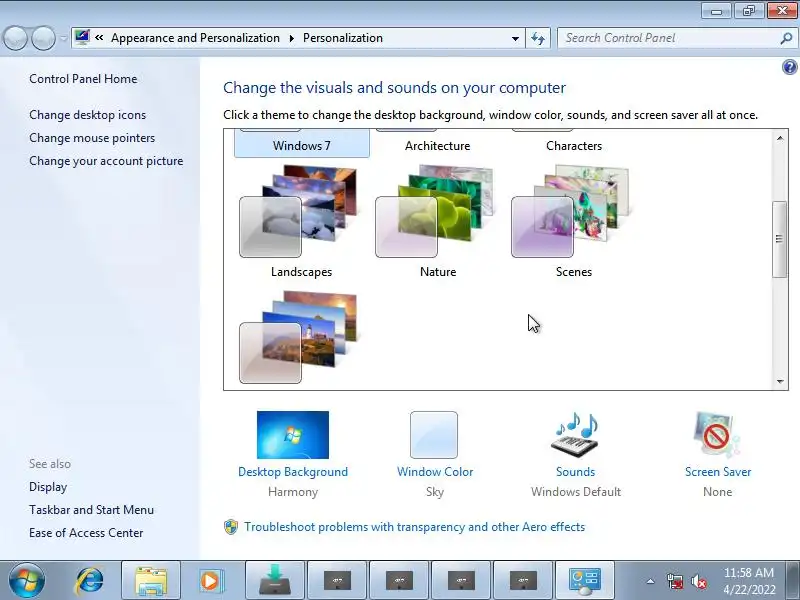Click the Control Panel icon in address bar
Viewport: 800px width, 600px height.
tap(82, 37)
